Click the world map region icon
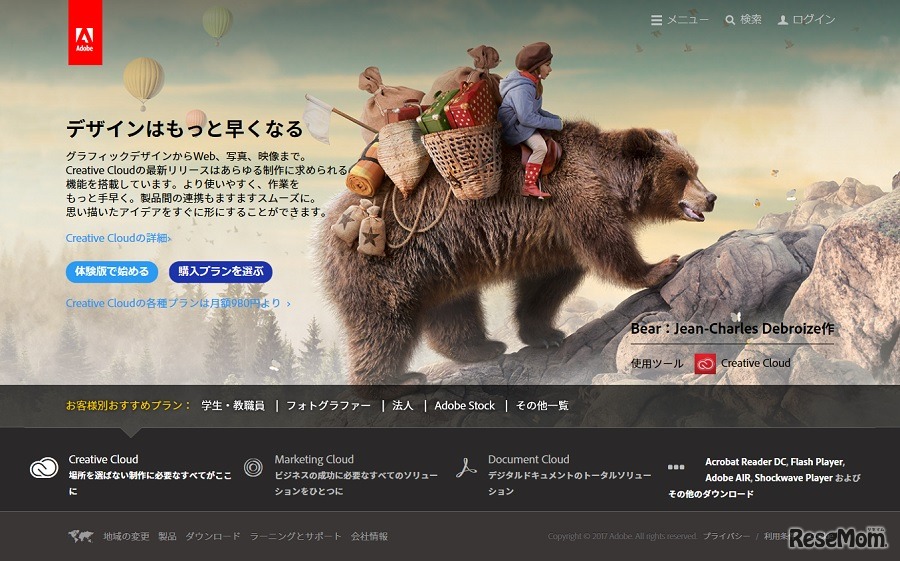 point(80,536)
